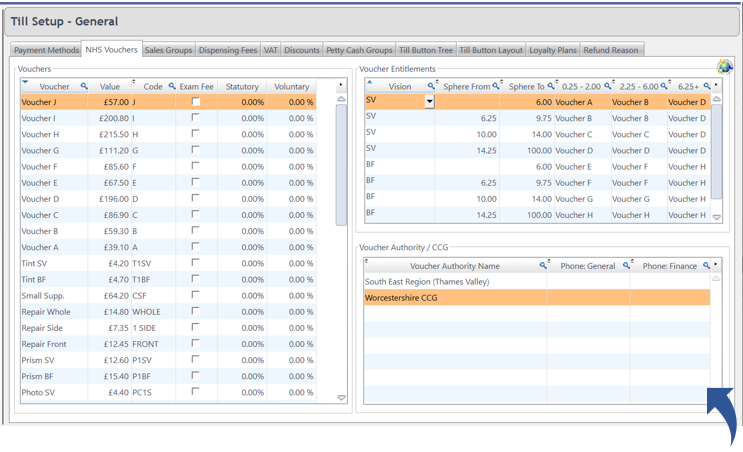Sort by Value column header
The width and height of the screenshot is (743, 452).
click(109, 87)
